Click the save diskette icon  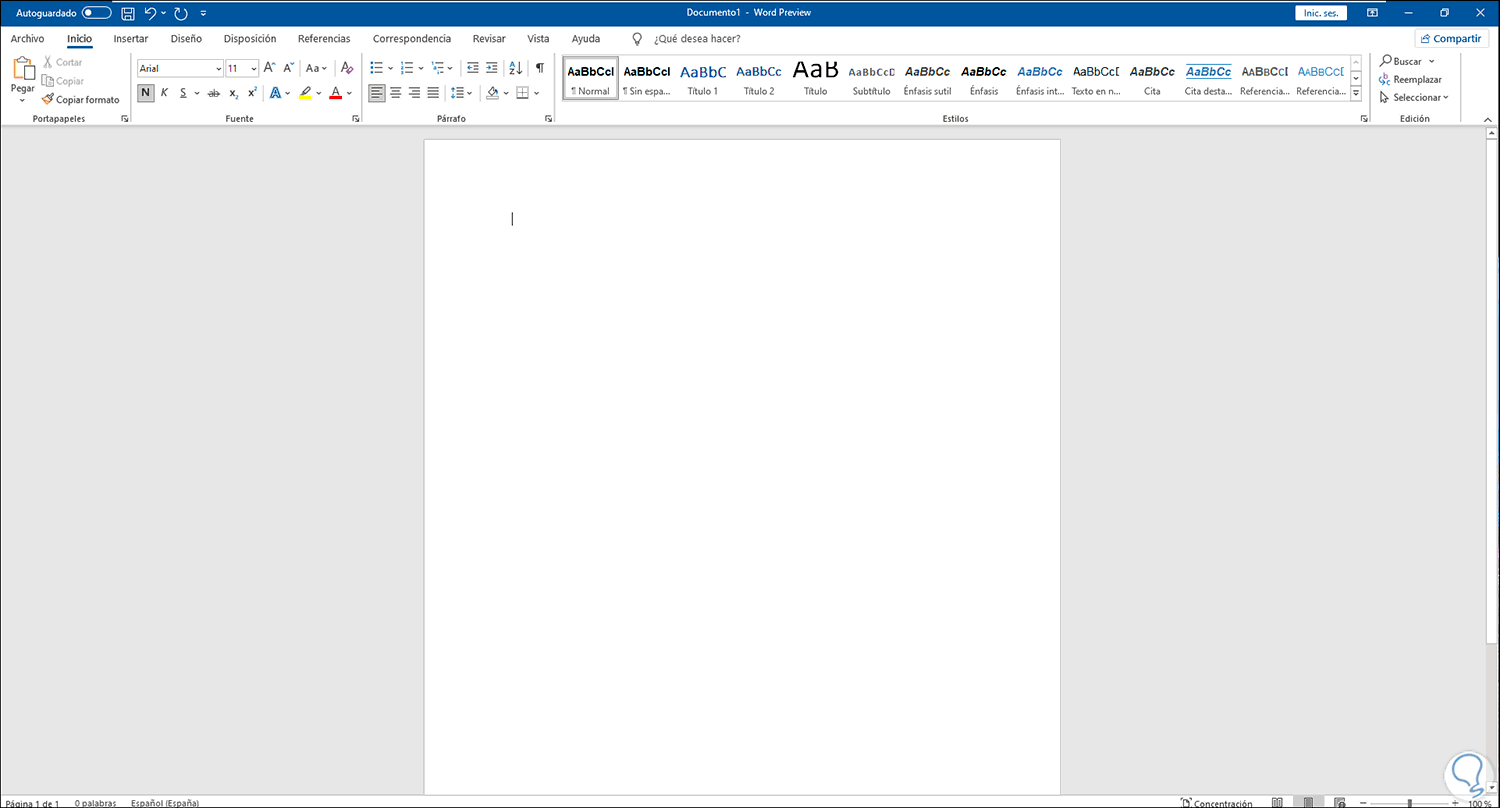point(128,13)
